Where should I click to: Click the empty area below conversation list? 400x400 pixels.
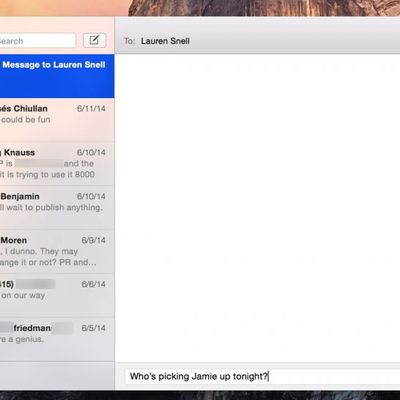57,376
